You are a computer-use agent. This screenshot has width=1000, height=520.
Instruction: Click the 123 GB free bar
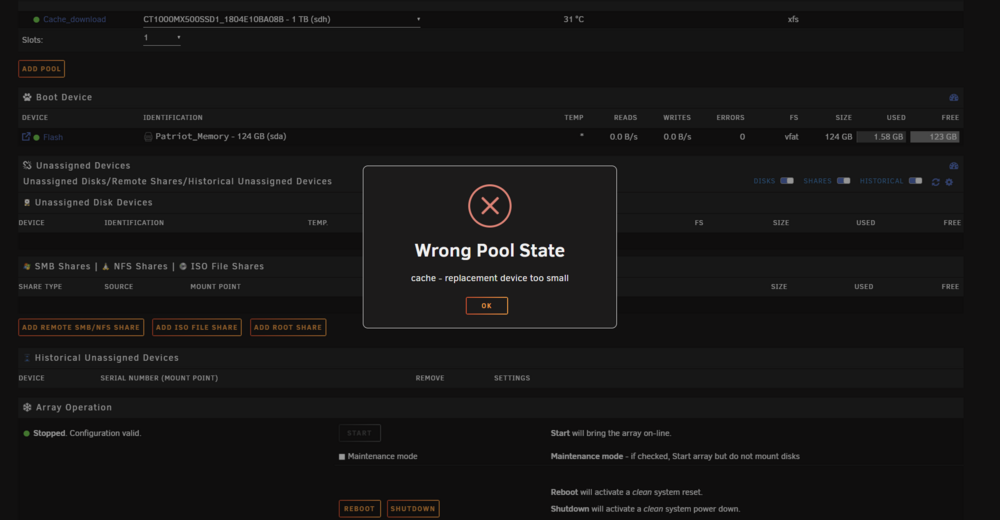pyautogui.click(x=935, y=137)
